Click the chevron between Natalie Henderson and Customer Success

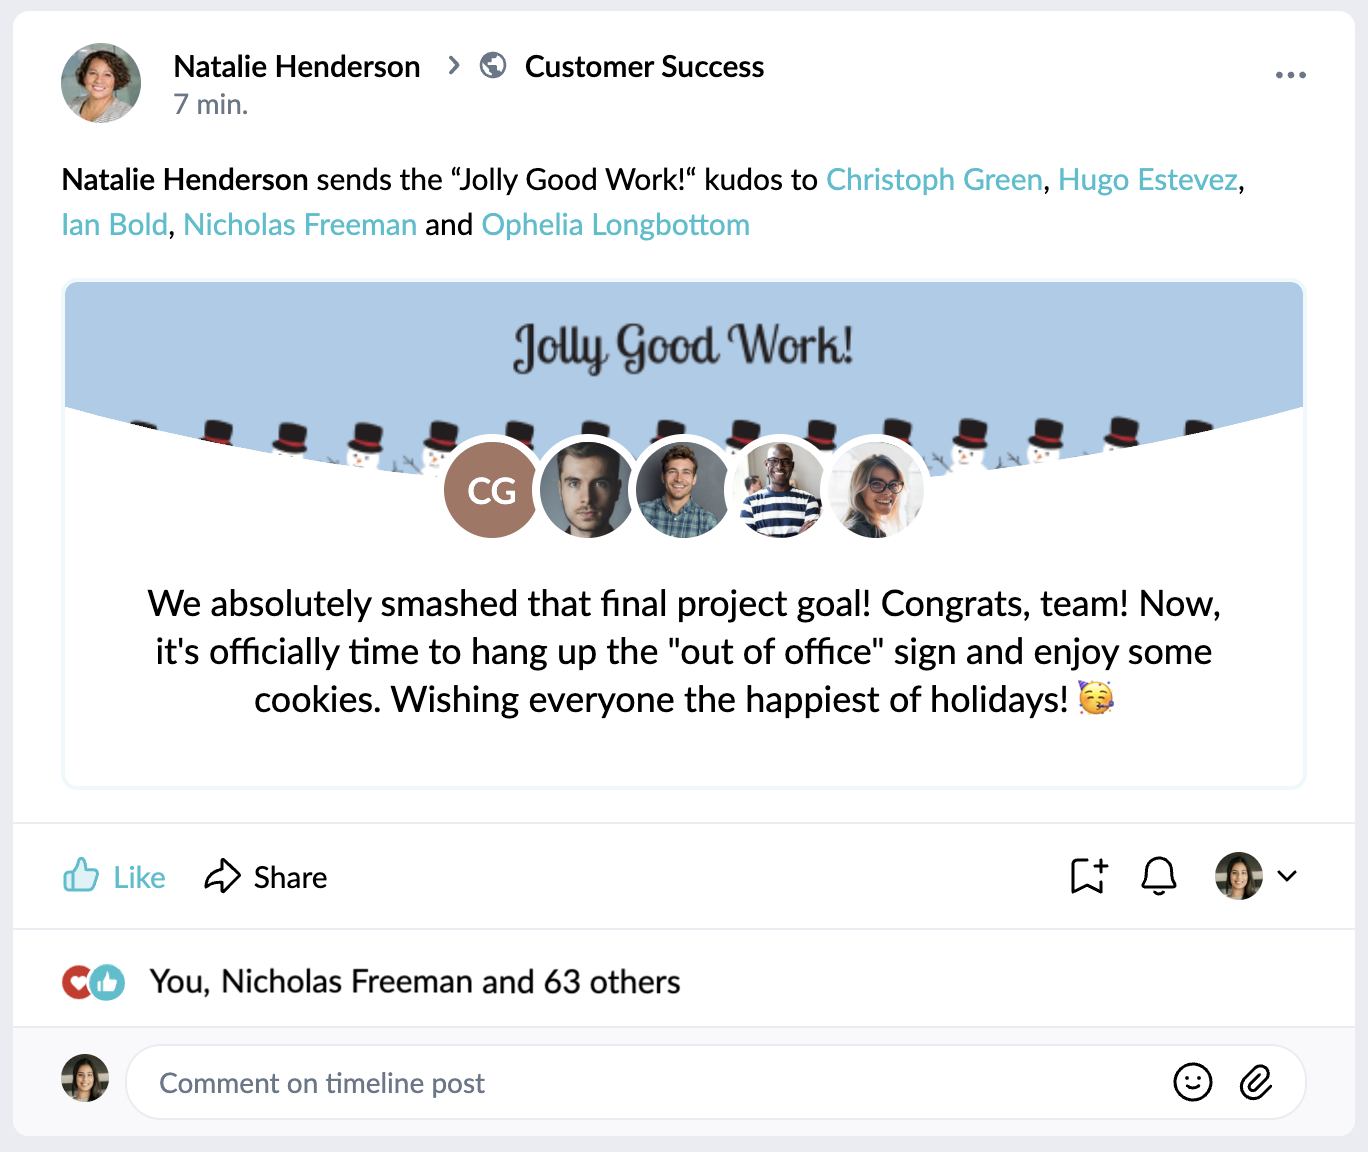(x=453, y=65)
